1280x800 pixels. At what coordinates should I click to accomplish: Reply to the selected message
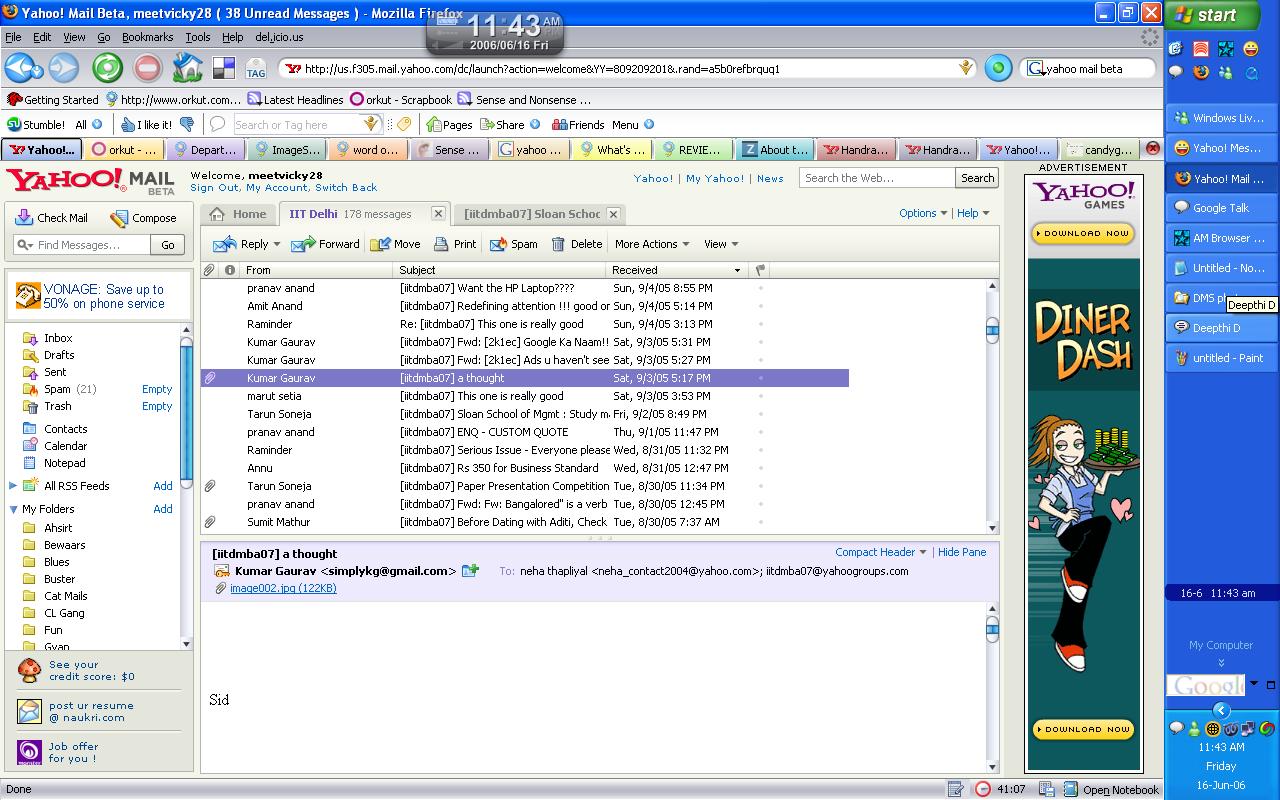tap(239, 244)
